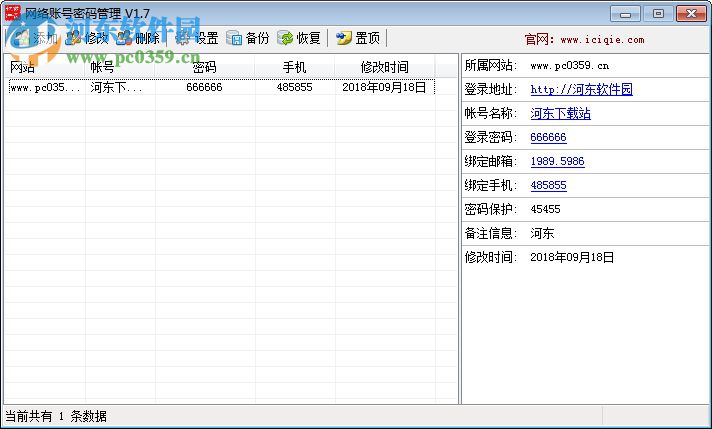Click the 2018年09月18日 value in the detail panel
Screen dimensions: 712x429
pos(572,257)
